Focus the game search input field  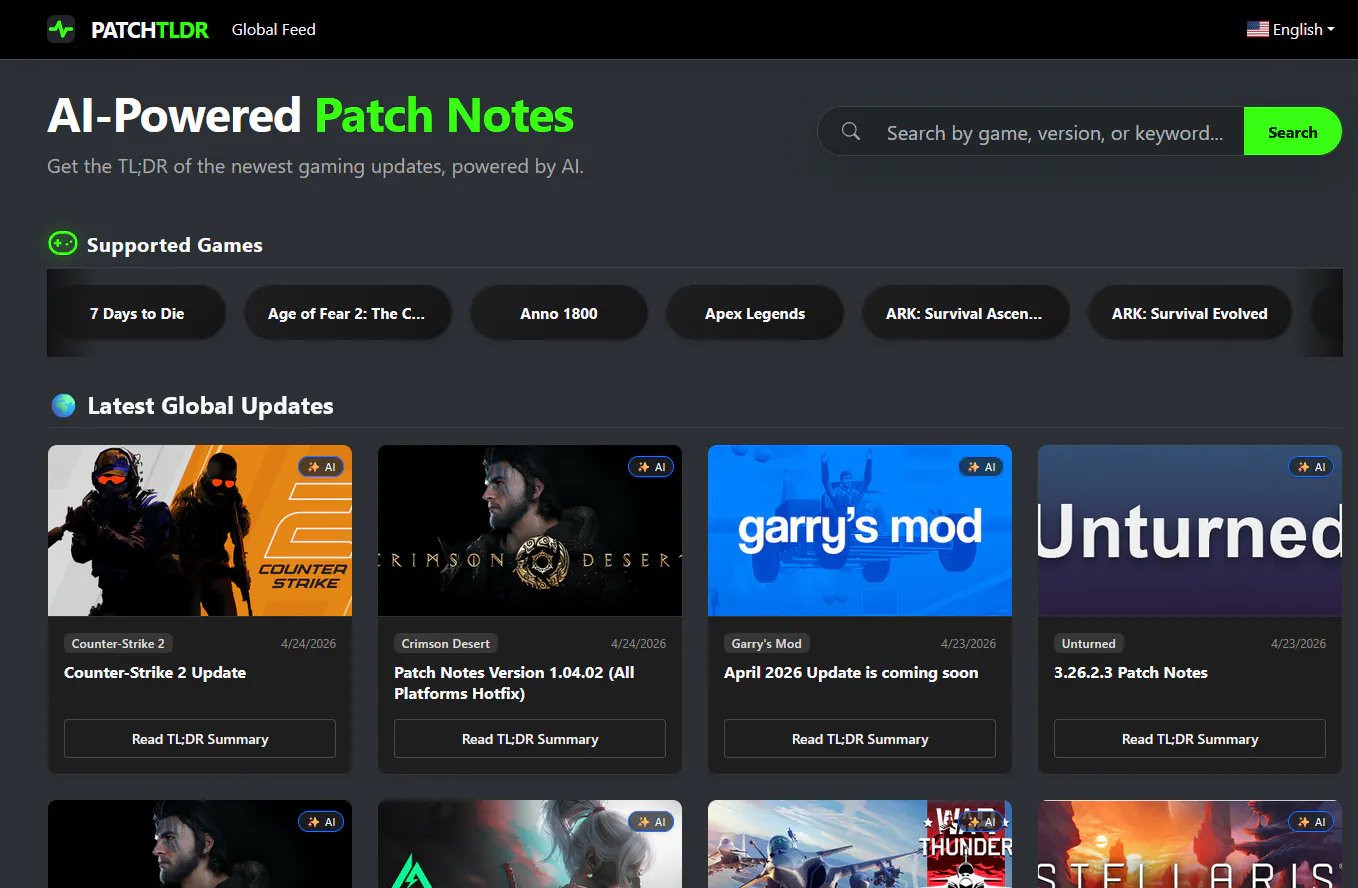click(x=1055, y=132)
